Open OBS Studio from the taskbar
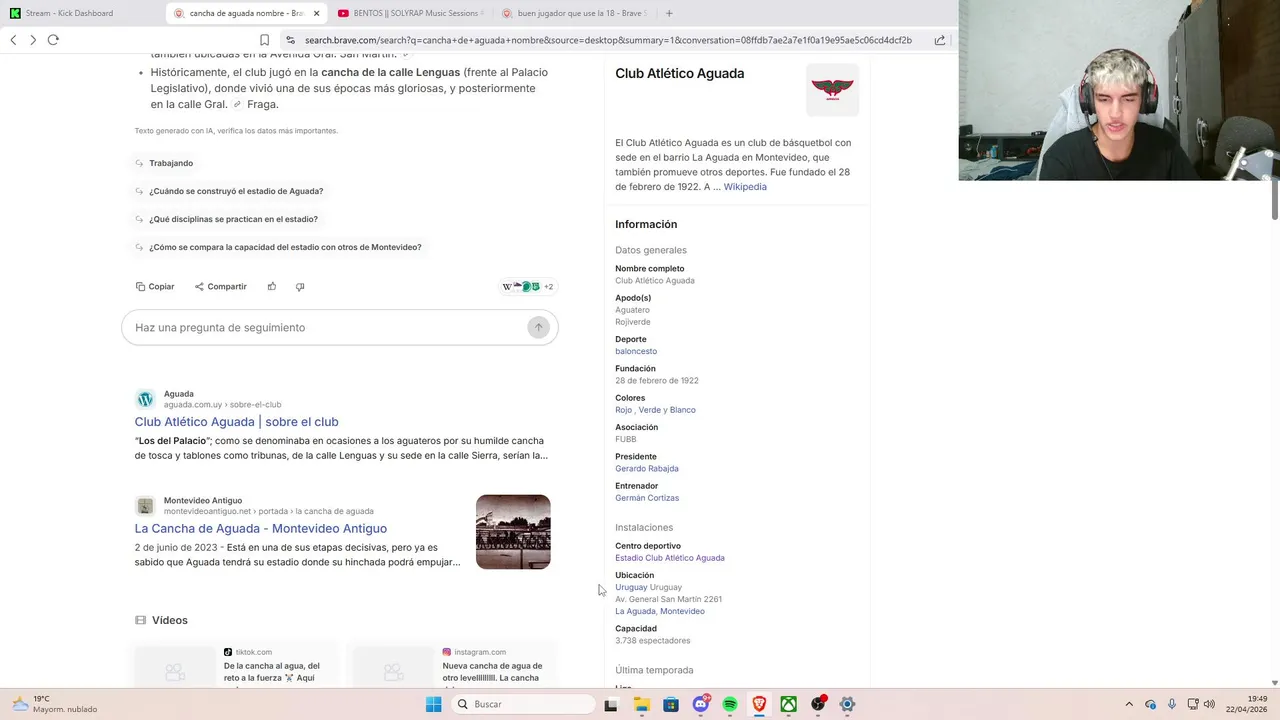Screen dimensions: 1280x720 [x=818, y=704]
